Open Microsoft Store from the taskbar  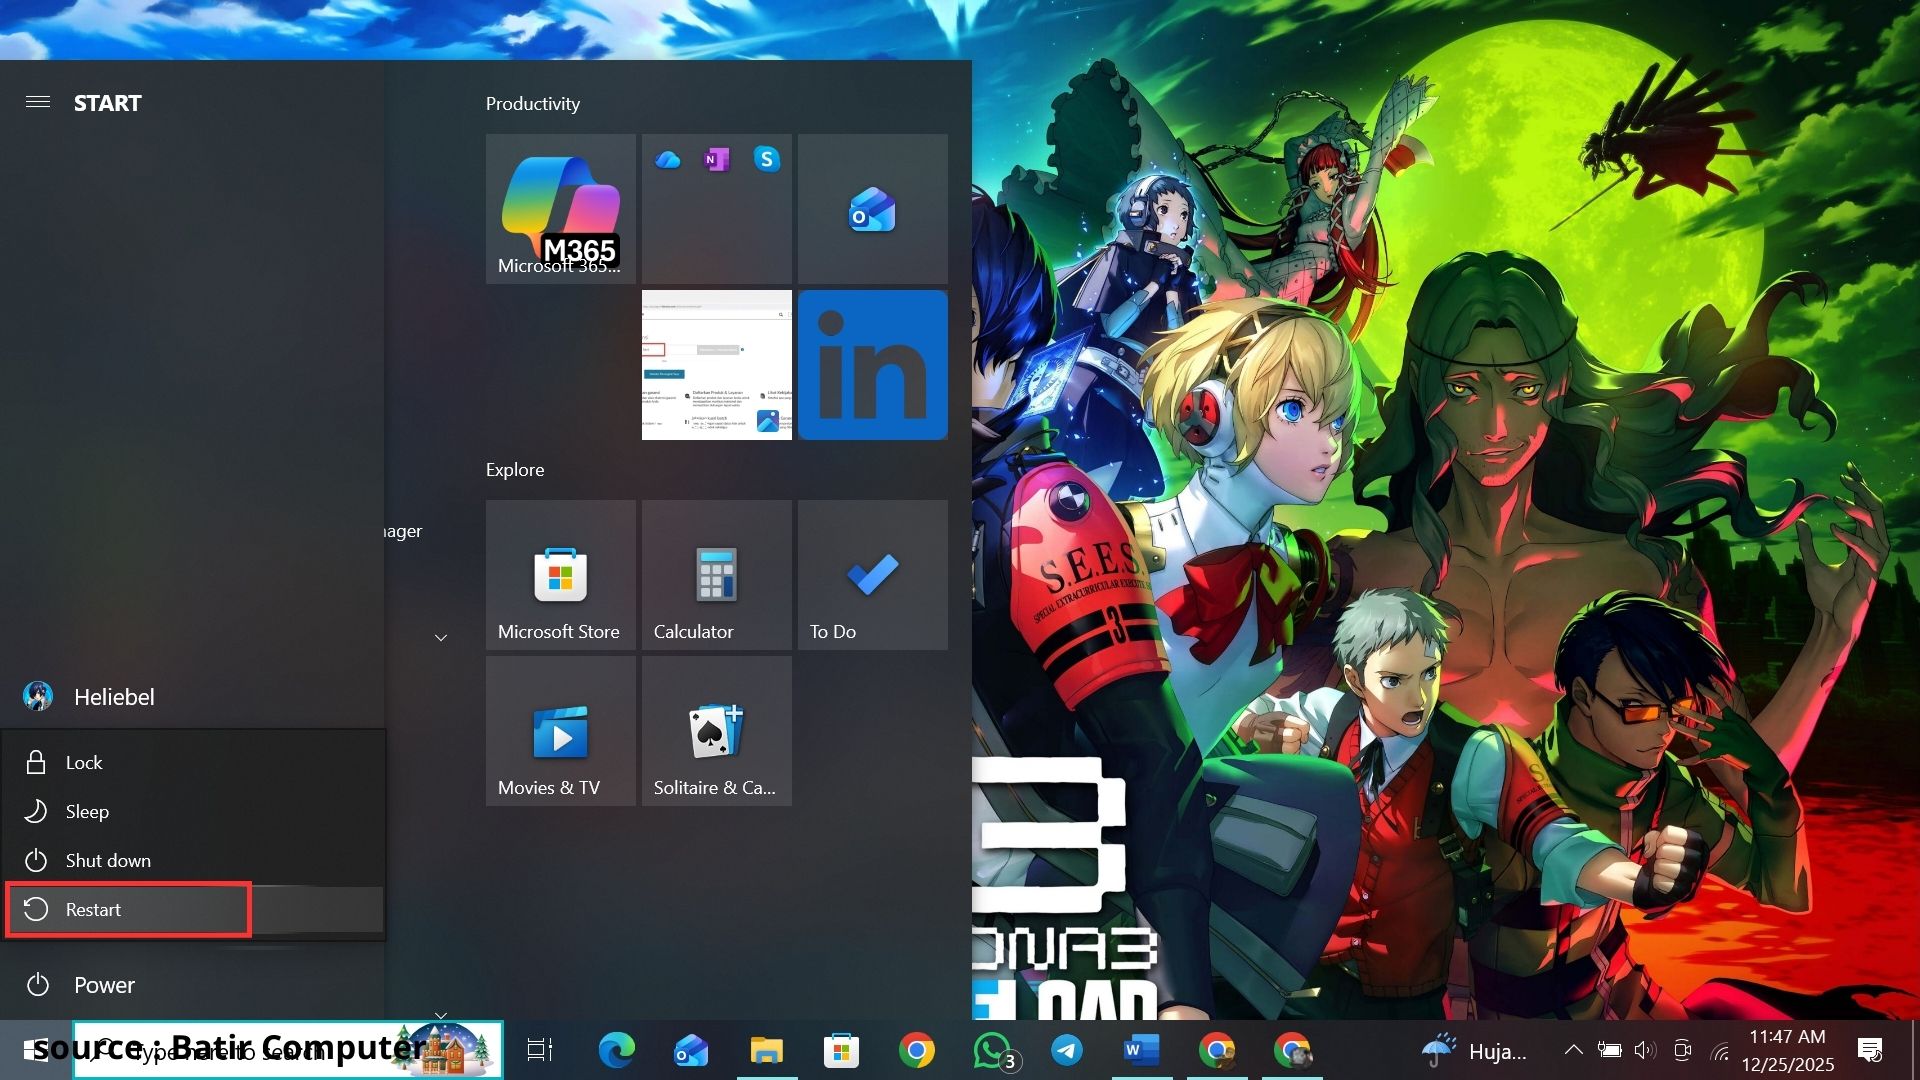tap(841, 1050)
